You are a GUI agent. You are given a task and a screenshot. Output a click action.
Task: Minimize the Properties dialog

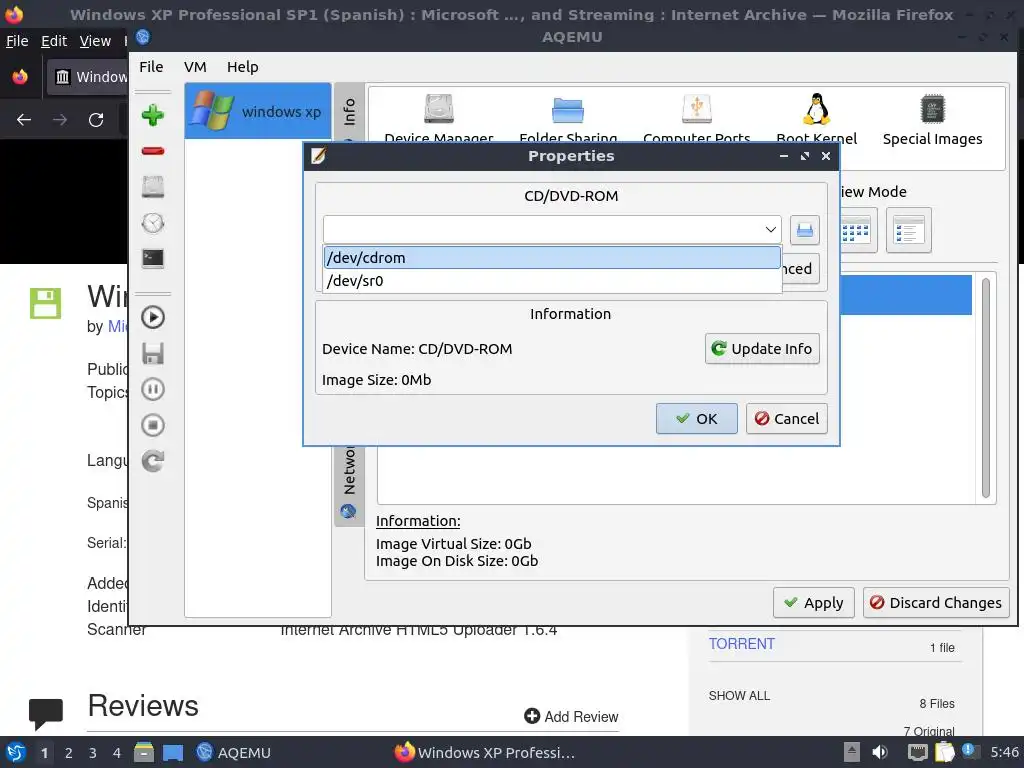pyautogui.click(x=784, y=156)
